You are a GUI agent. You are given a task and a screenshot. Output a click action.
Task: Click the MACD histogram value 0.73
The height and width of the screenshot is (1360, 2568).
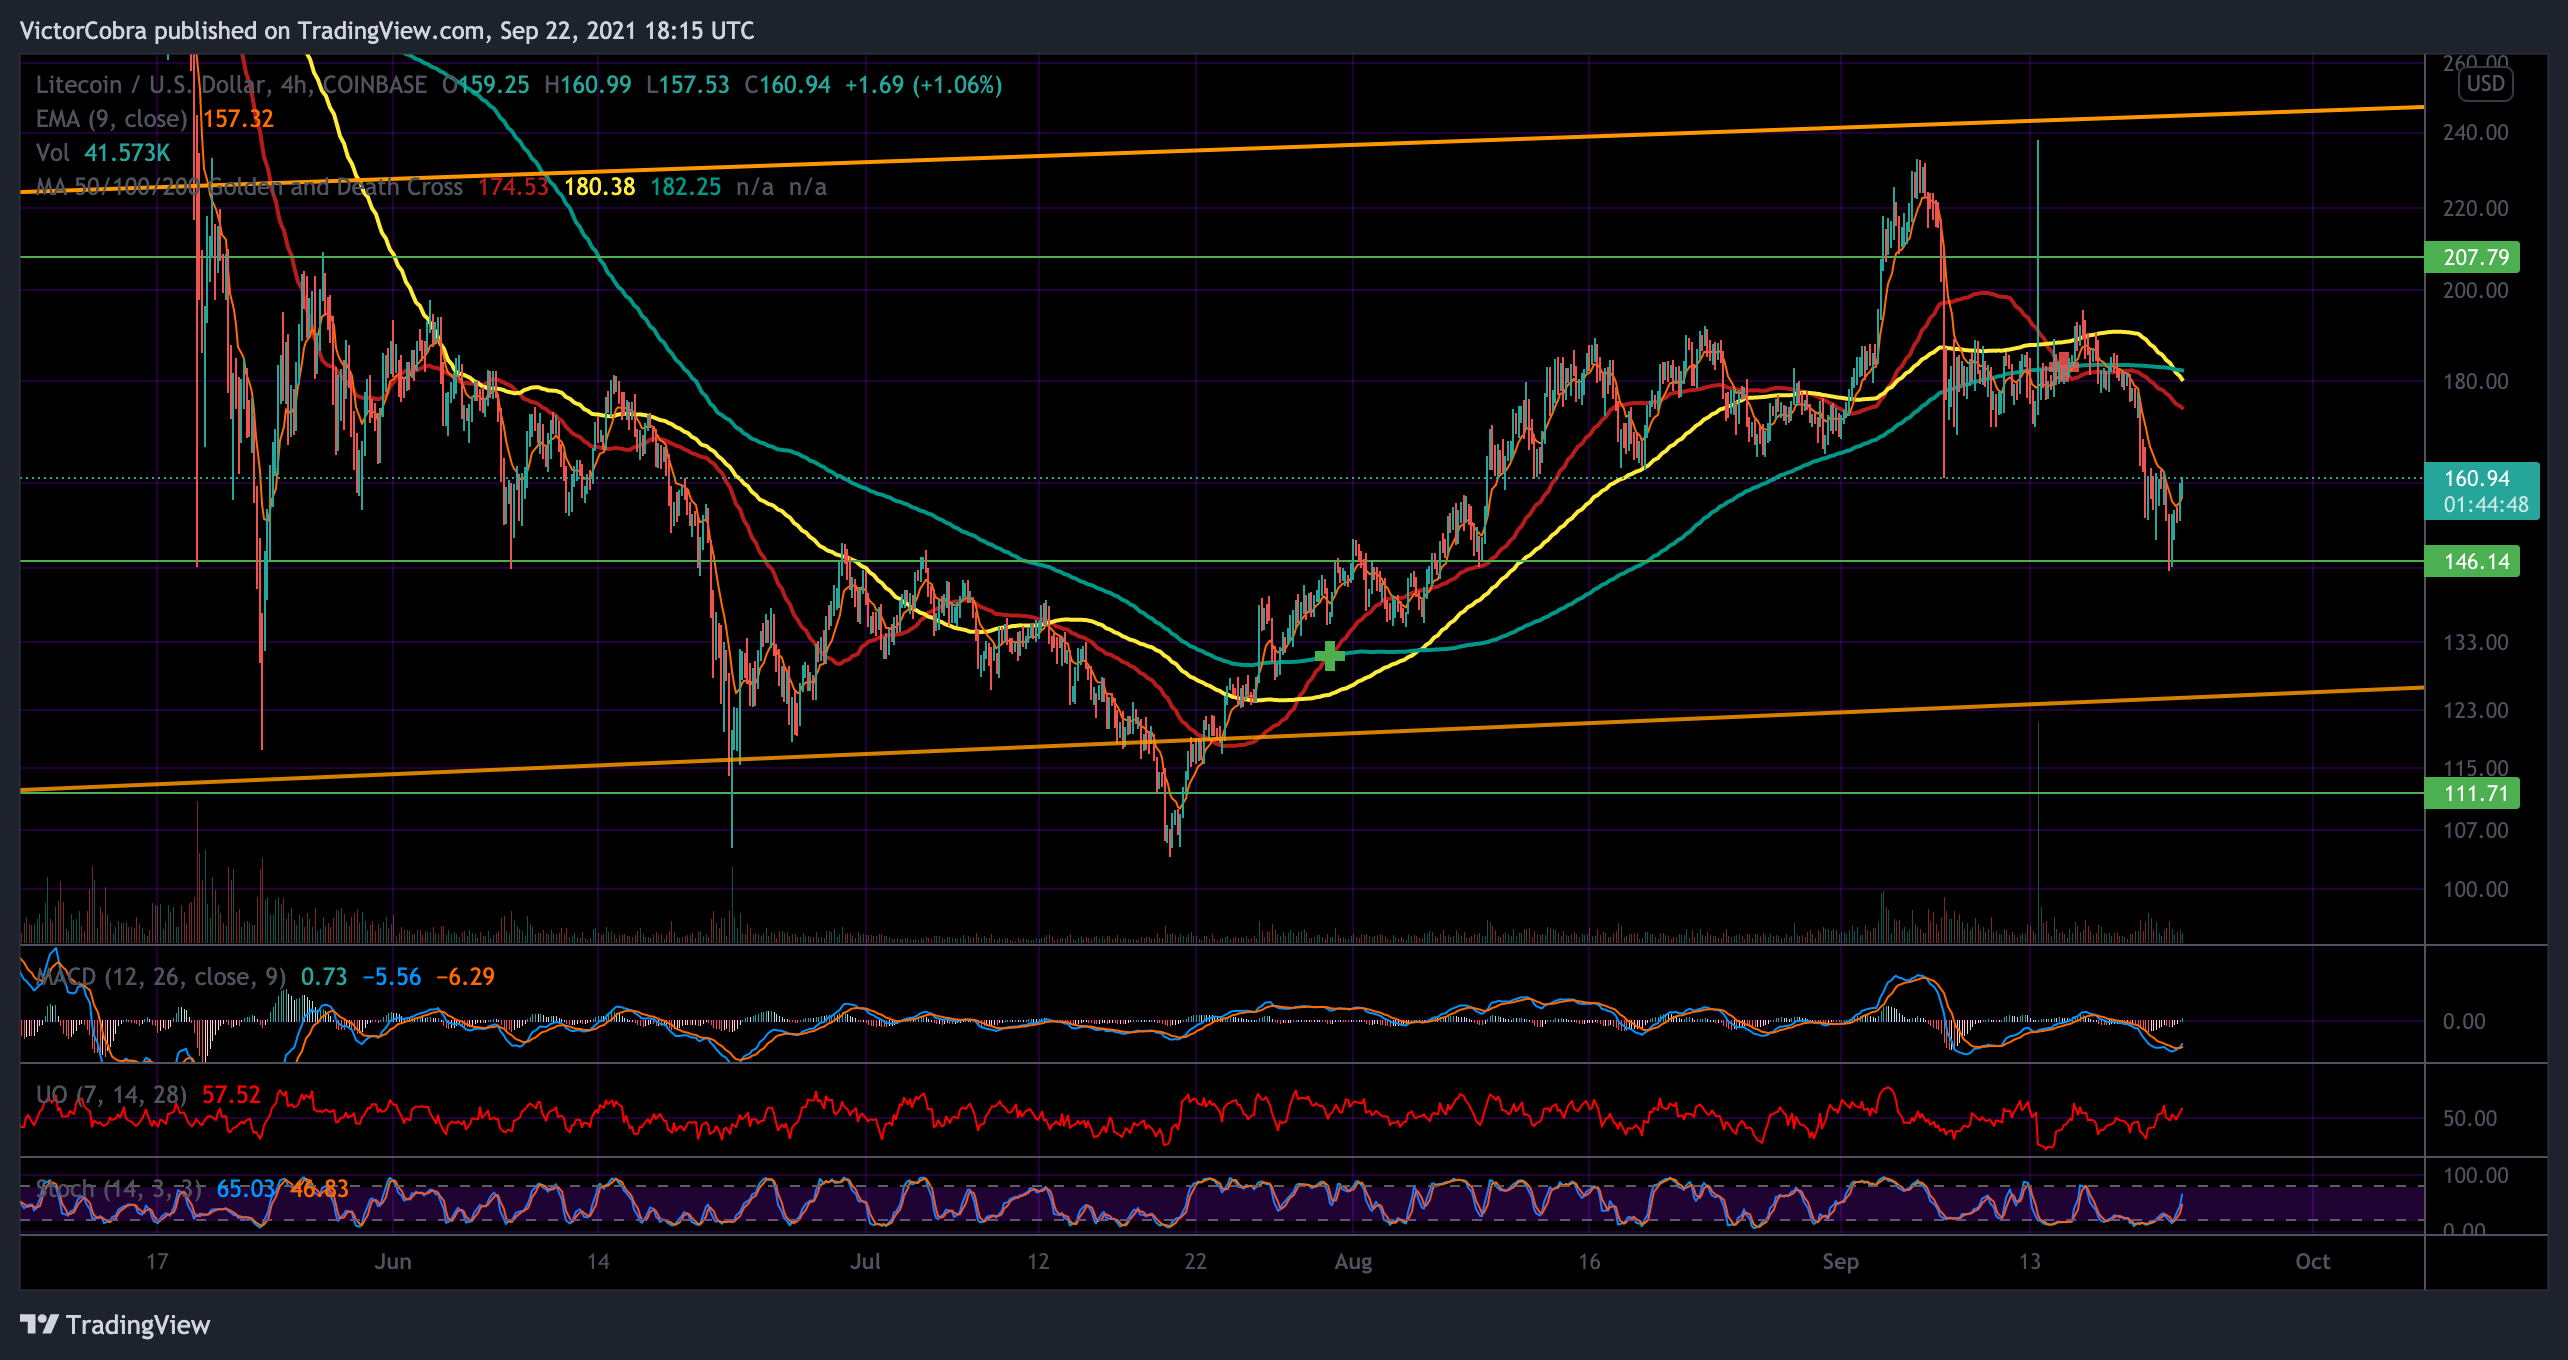tap(324, 977)
